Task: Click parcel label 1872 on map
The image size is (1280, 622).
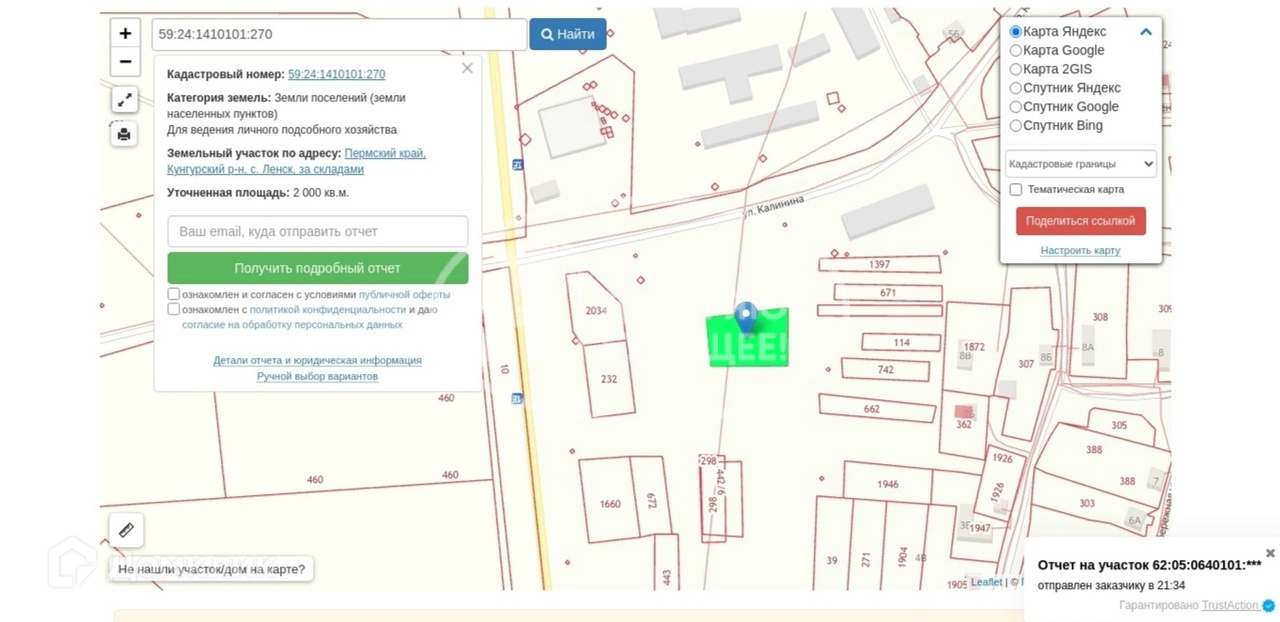Action: click(x=974, y=347)
